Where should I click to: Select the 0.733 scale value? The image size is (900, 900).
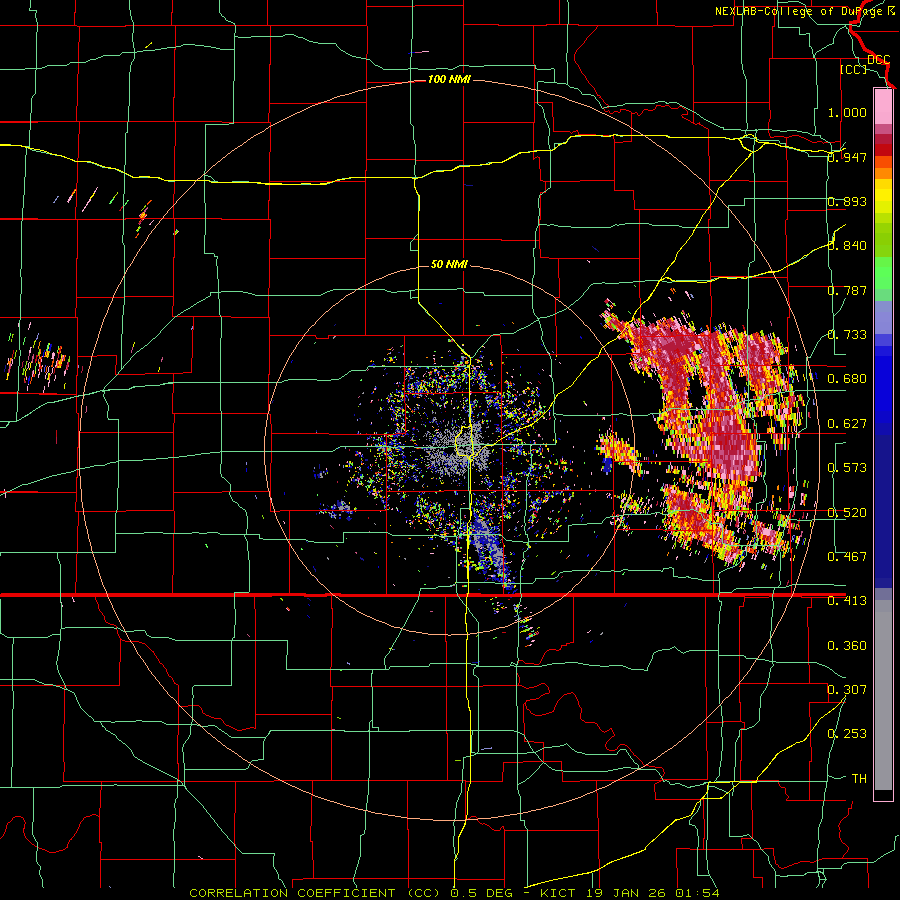[x=847, y=335]
